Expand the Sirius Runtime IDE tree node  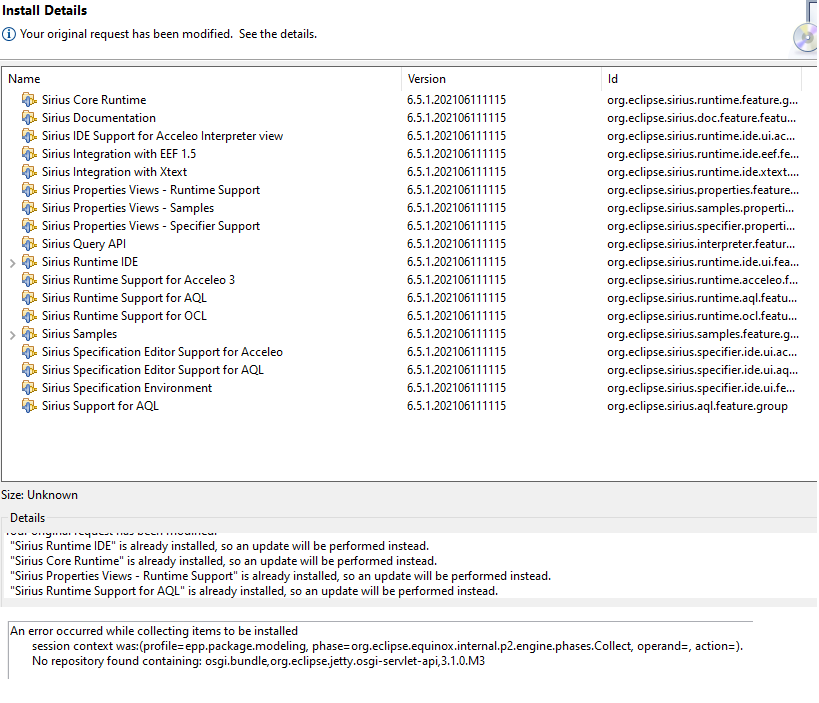pos(13,263)
